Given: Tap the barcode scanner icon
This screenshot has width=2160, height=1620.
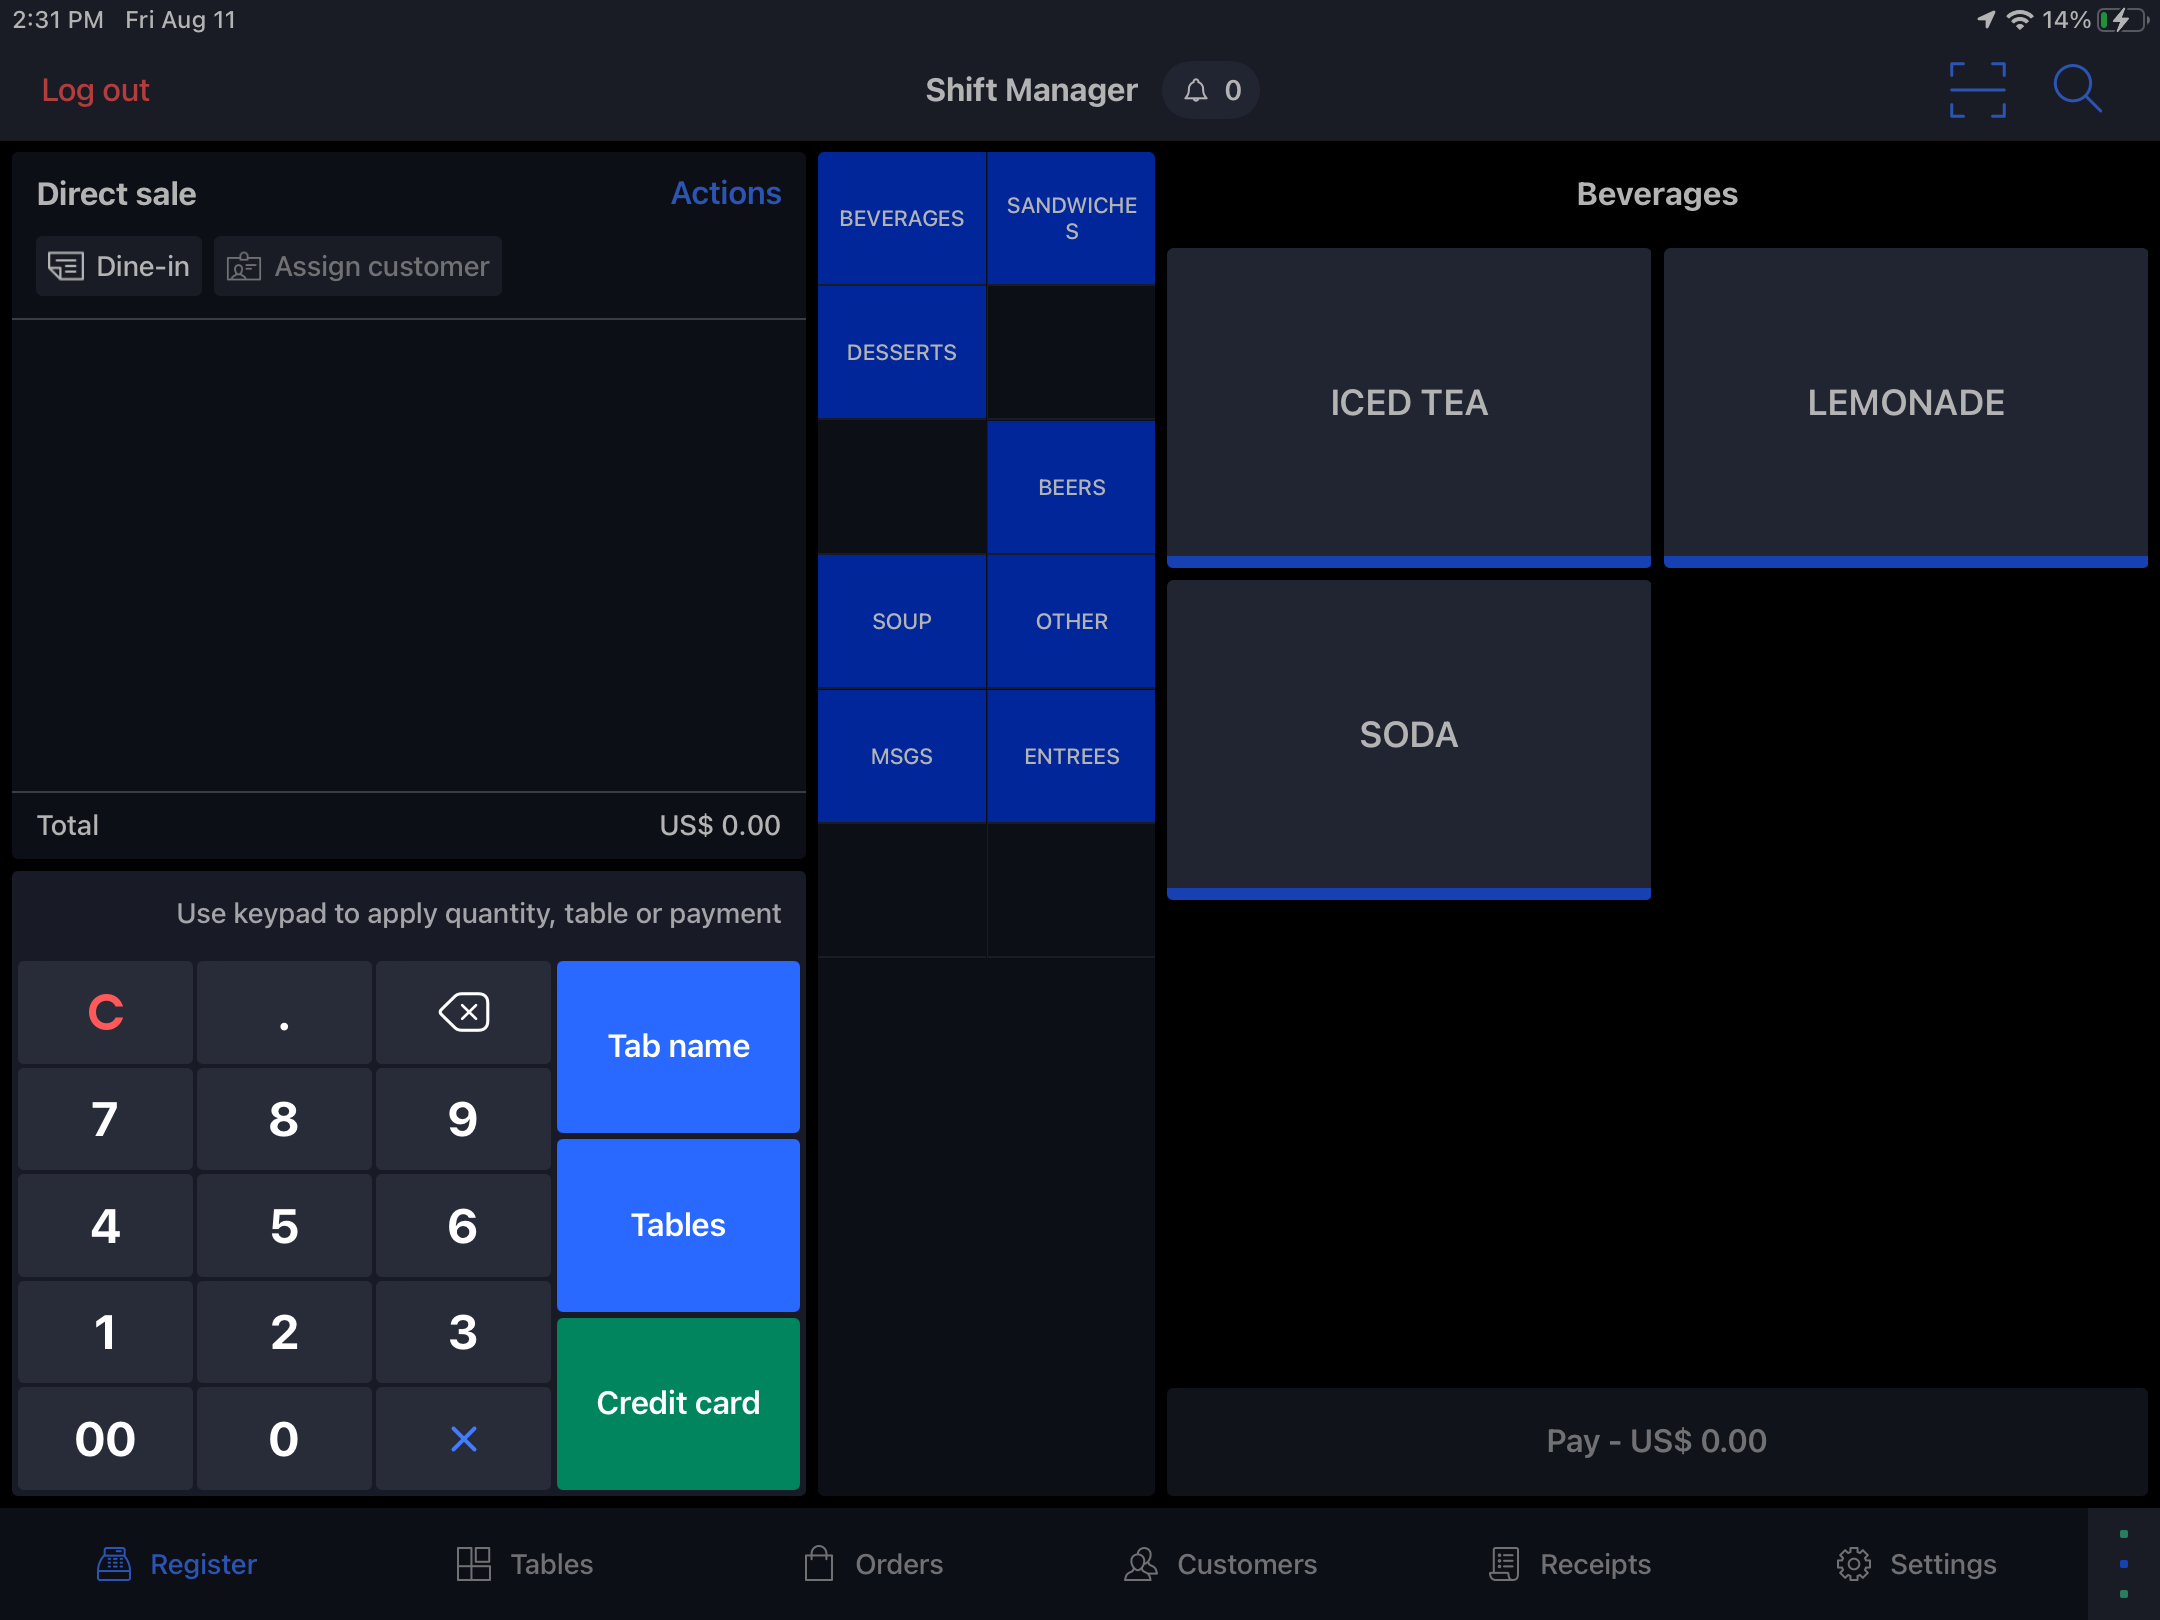Looking at the screenshot, I should (1977, 90).
